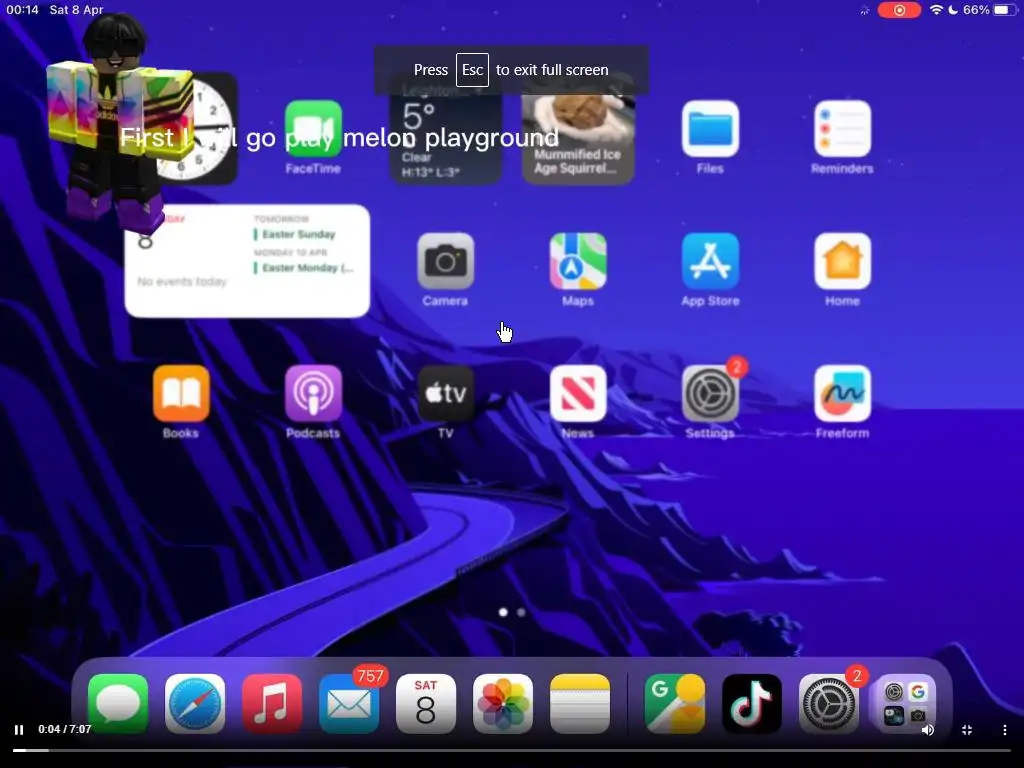
Task: Click the battery 66% indicator
Action: click(990, 10)
